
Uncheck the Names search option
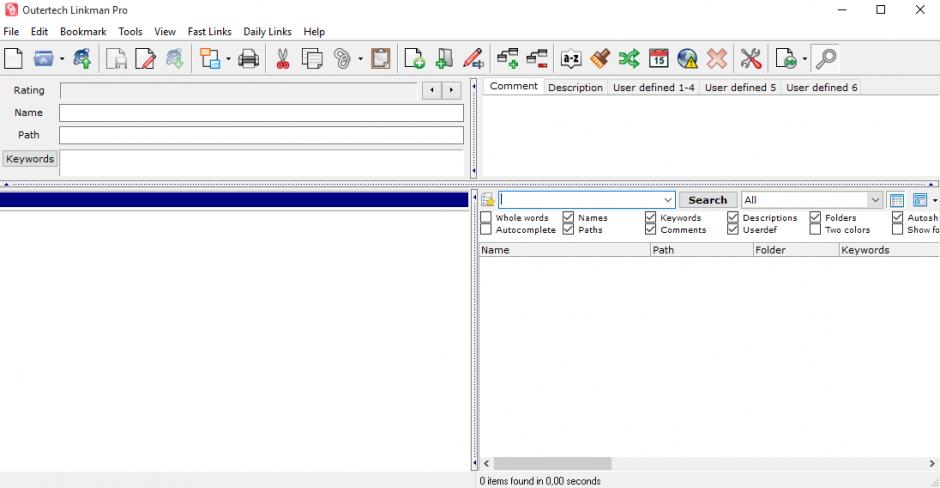568,218
